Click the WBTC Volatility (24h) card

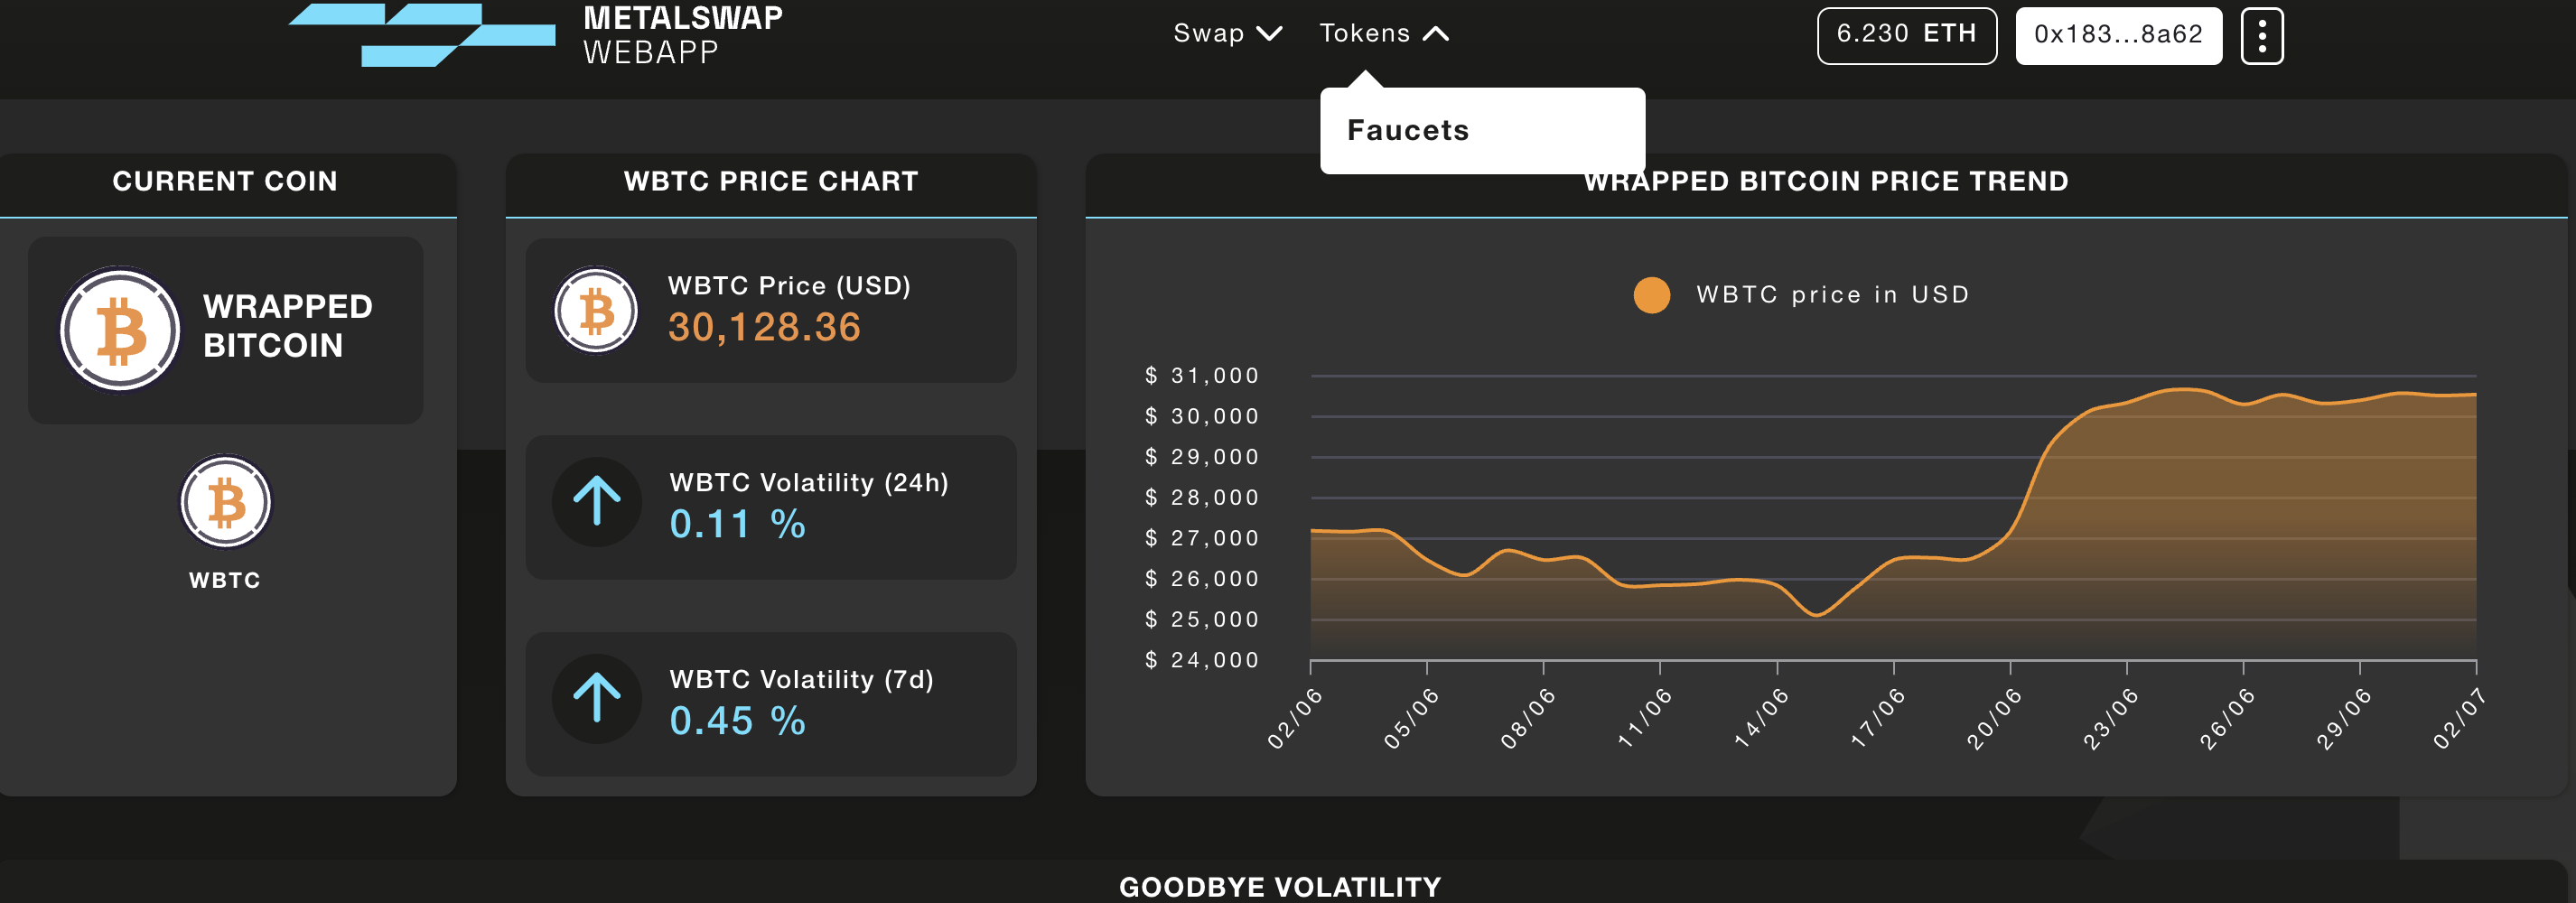click(771, 507)
